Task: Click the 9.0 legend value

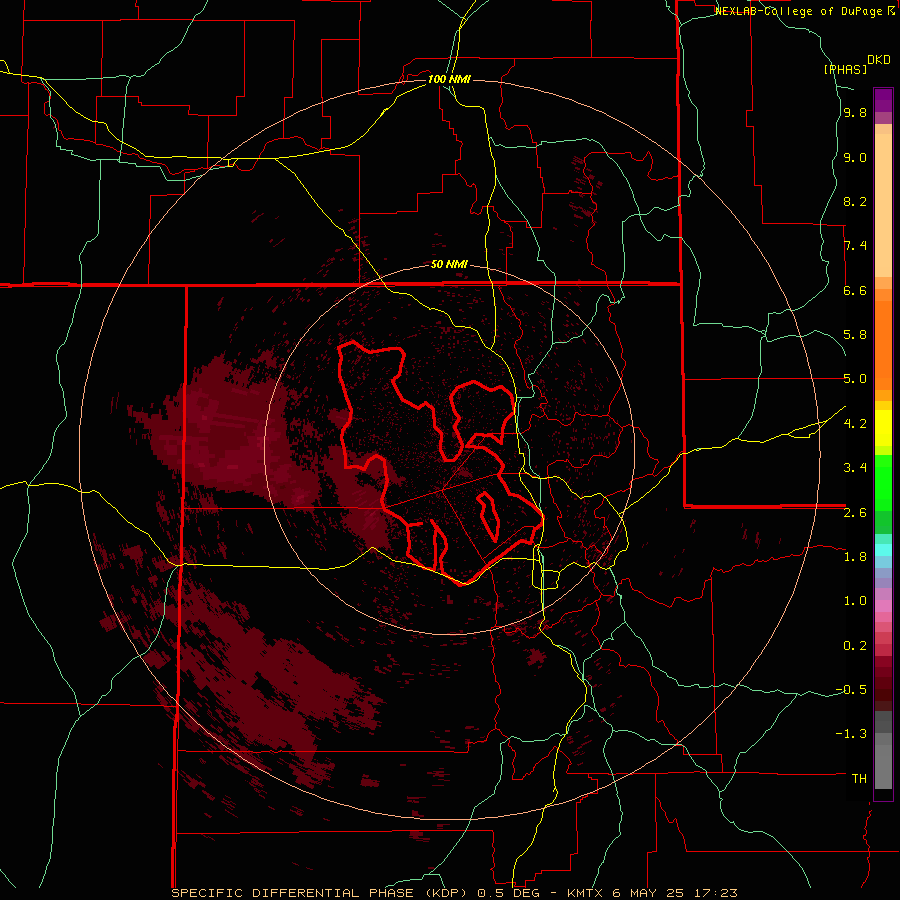Action: point(855,157)
